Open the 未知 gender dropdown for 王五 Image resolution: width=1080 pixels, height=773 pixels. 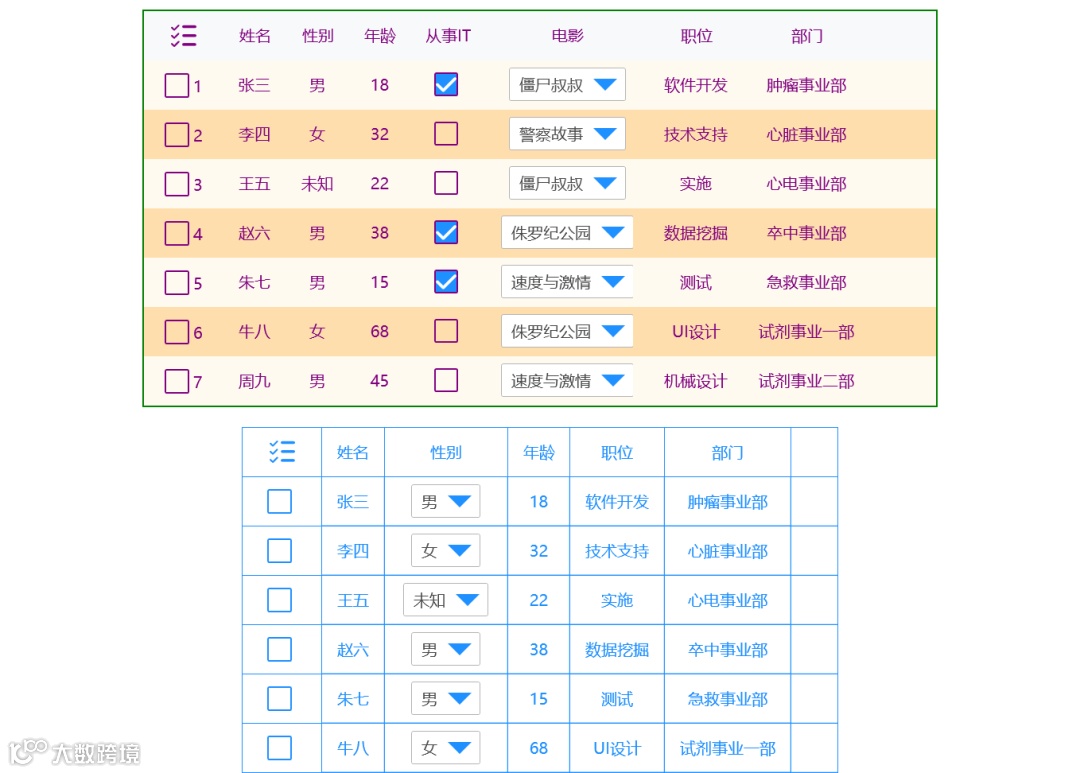tap(445, 600)
